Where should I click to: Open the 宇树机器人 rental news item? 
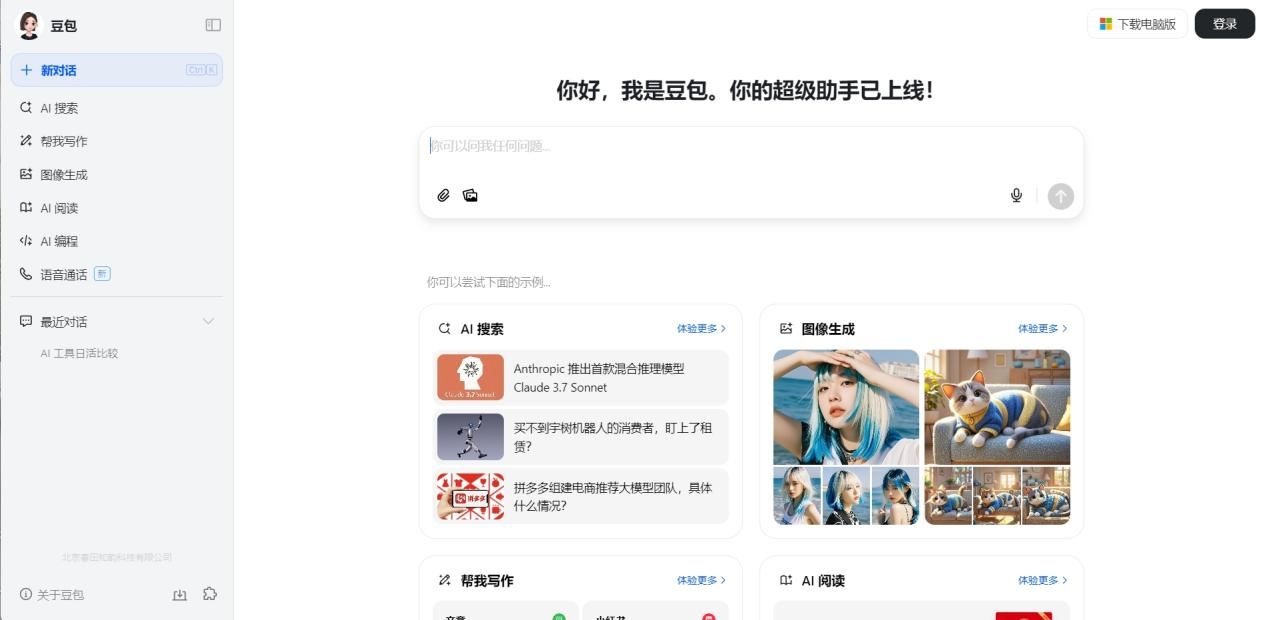[x=581, y=437]
